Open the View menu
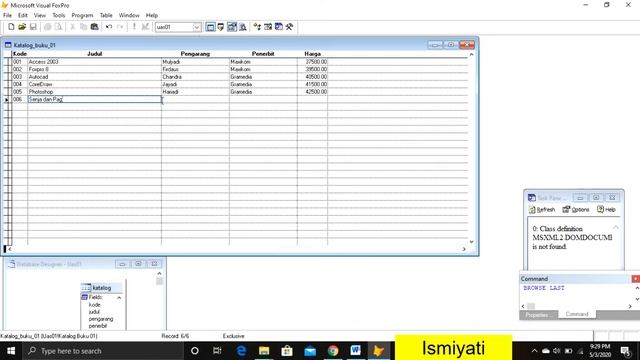Viewport: 640px width, 360px height. coord(40,16)
